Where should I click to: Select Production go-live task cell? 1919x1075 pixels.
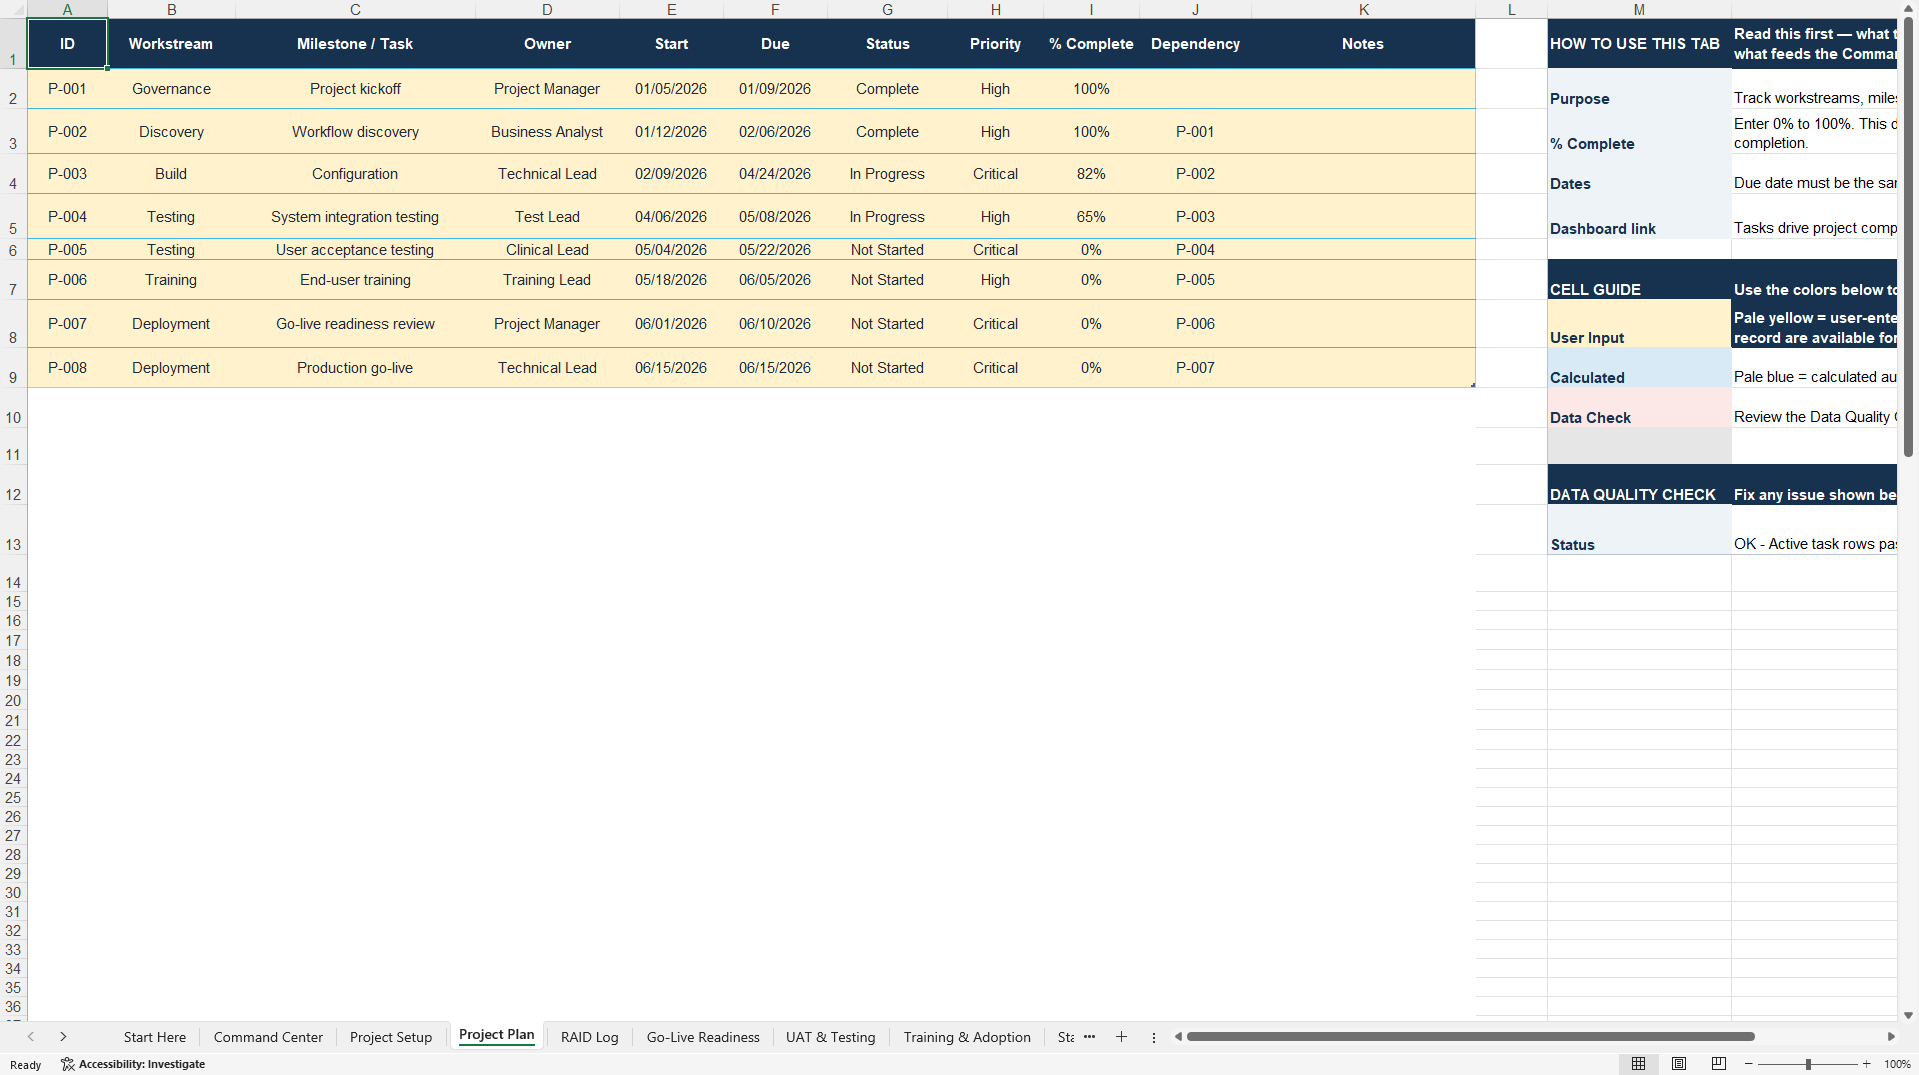coord(355,368)
